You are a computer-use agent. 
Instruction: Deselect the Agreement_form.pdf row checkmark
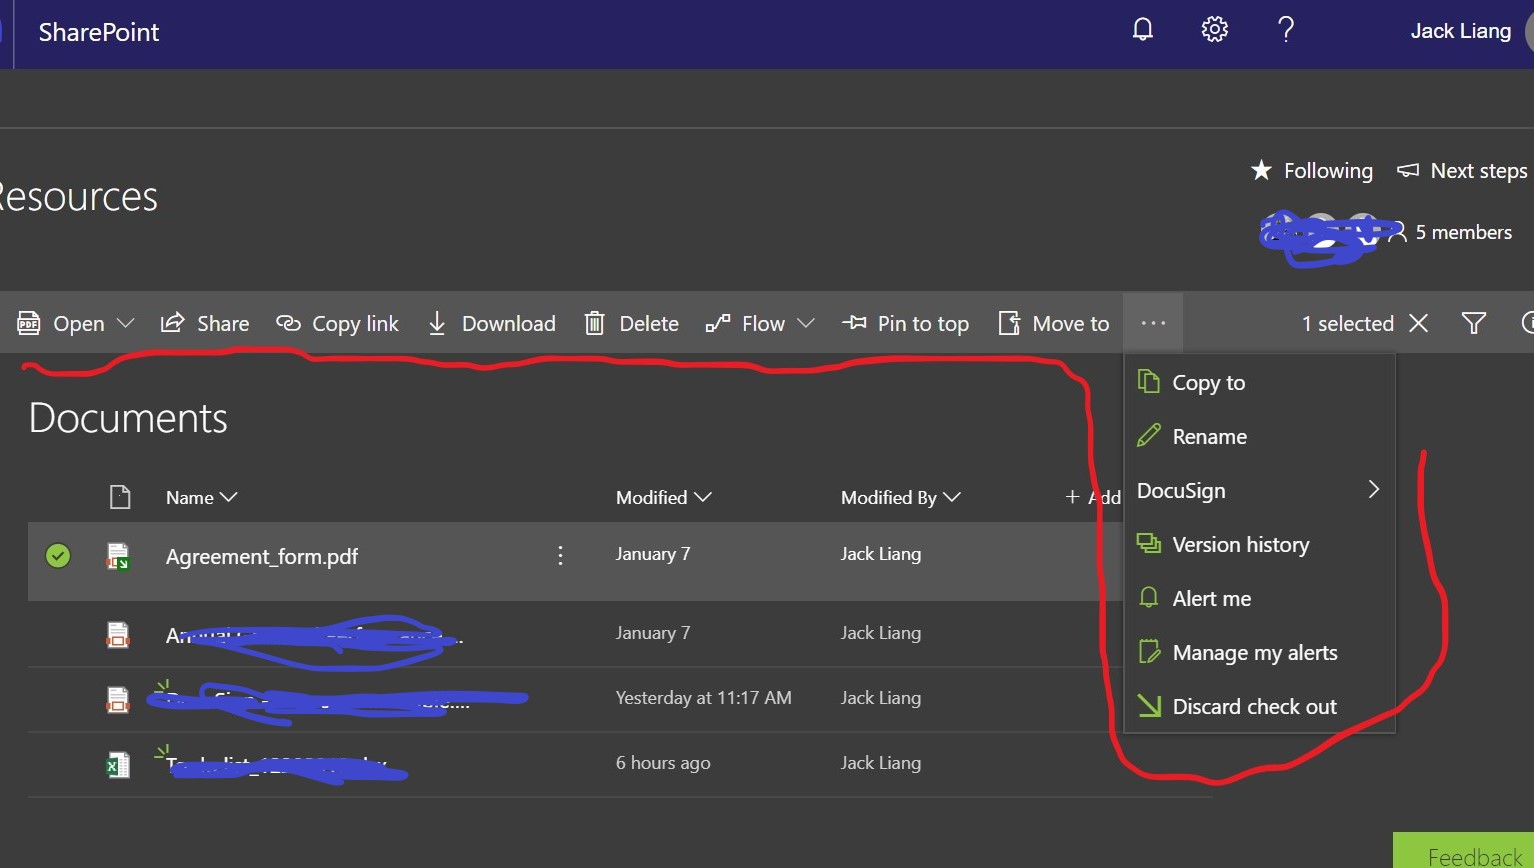tap(58, 555)
